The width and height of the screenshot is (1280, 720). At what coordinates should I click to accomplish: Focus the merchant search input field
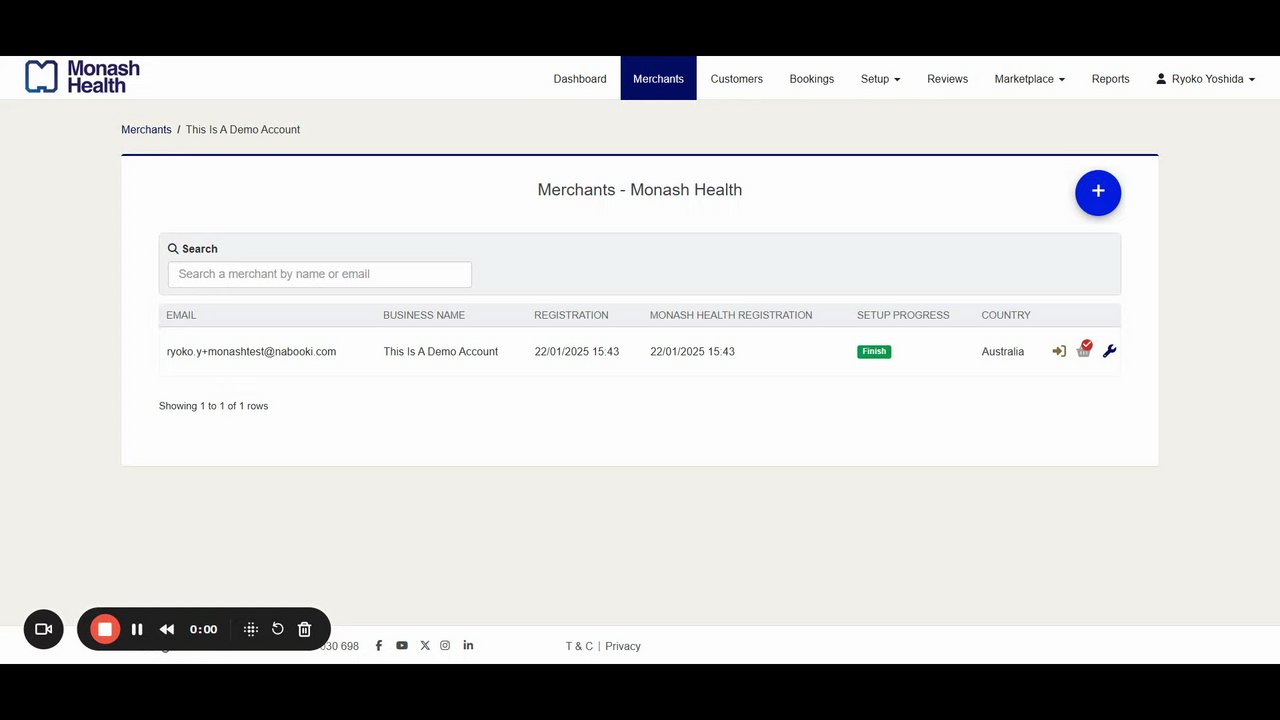[320, 274]
